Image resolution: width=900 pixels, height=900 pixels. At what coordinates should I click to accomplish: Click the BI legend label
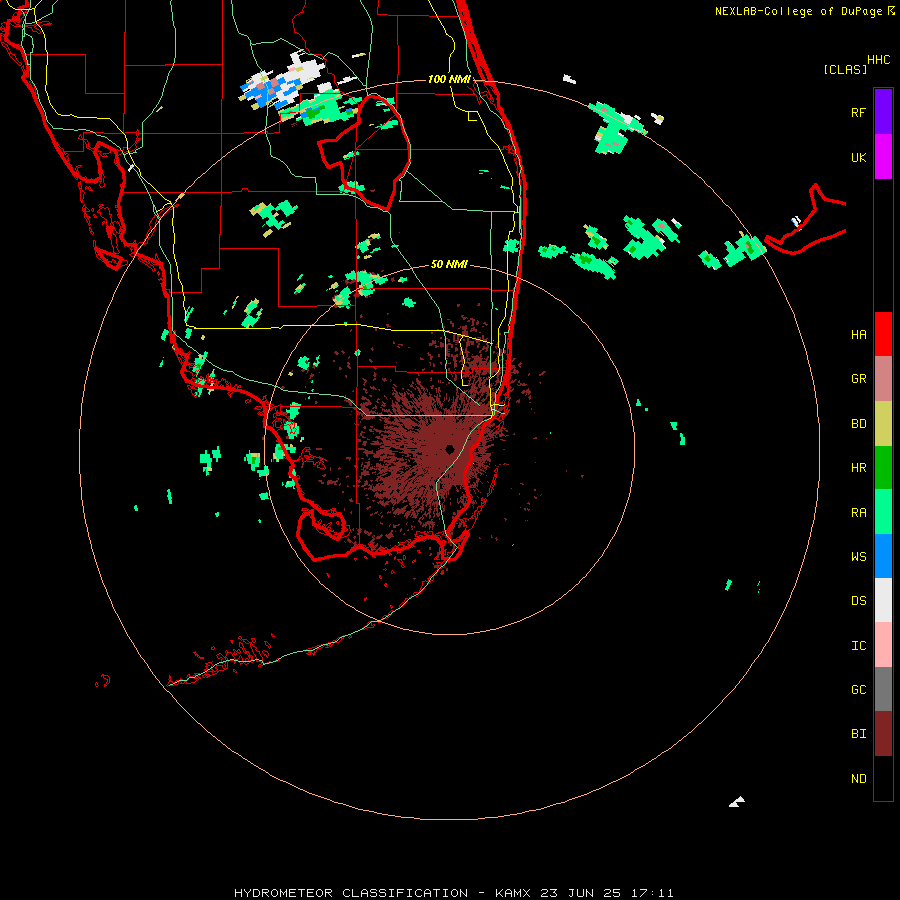[858, 734]
